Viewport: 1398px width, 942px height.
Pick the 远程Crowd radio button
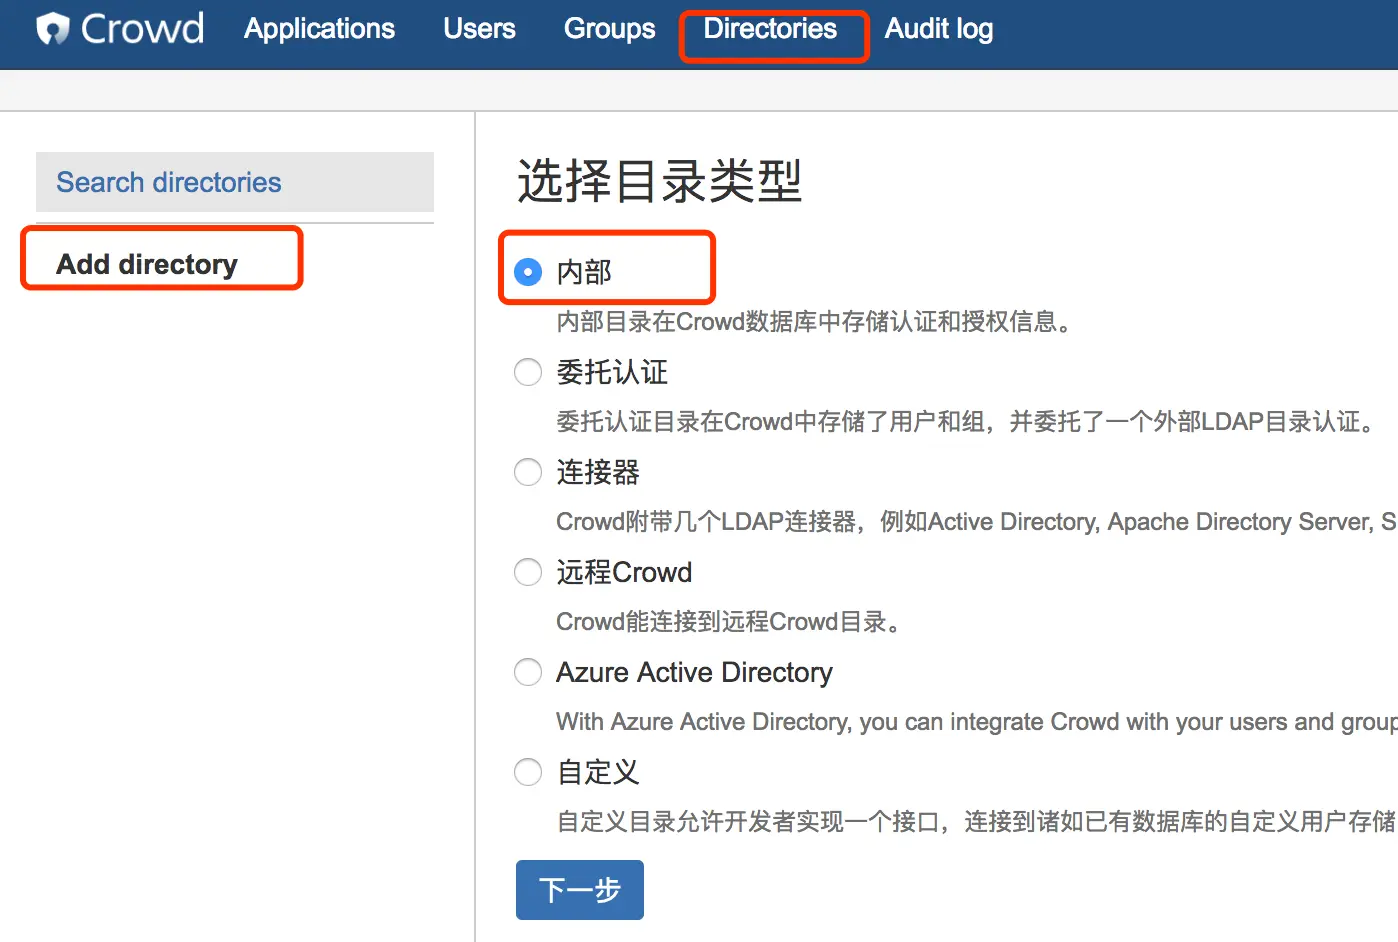click(x=528, y=572)
